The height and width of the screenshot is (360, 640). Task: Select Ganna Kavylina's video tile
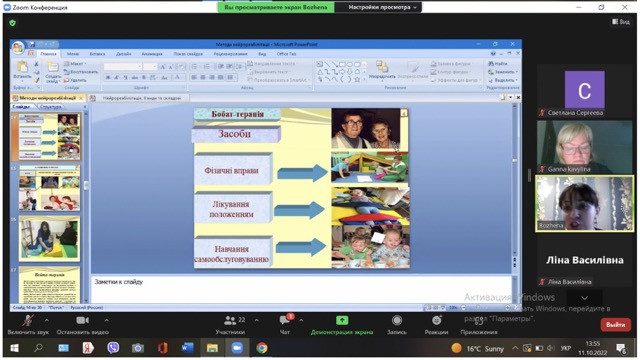(x=585, y=147)
